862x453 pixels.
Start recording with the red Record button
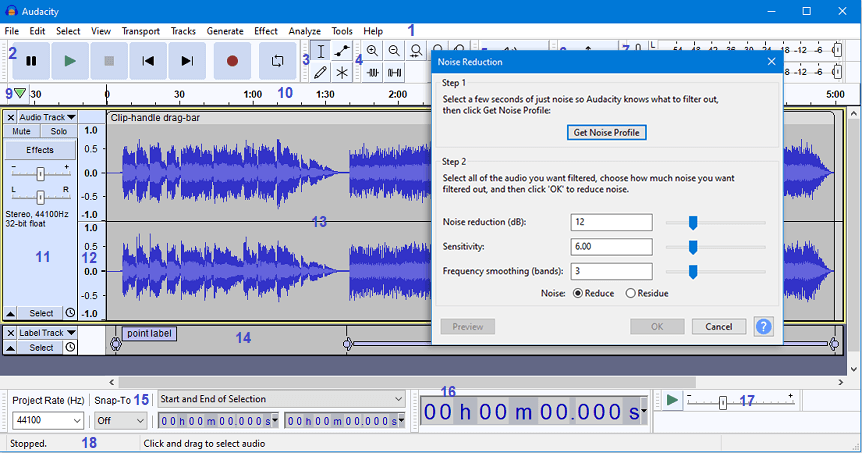pos(232,61)
